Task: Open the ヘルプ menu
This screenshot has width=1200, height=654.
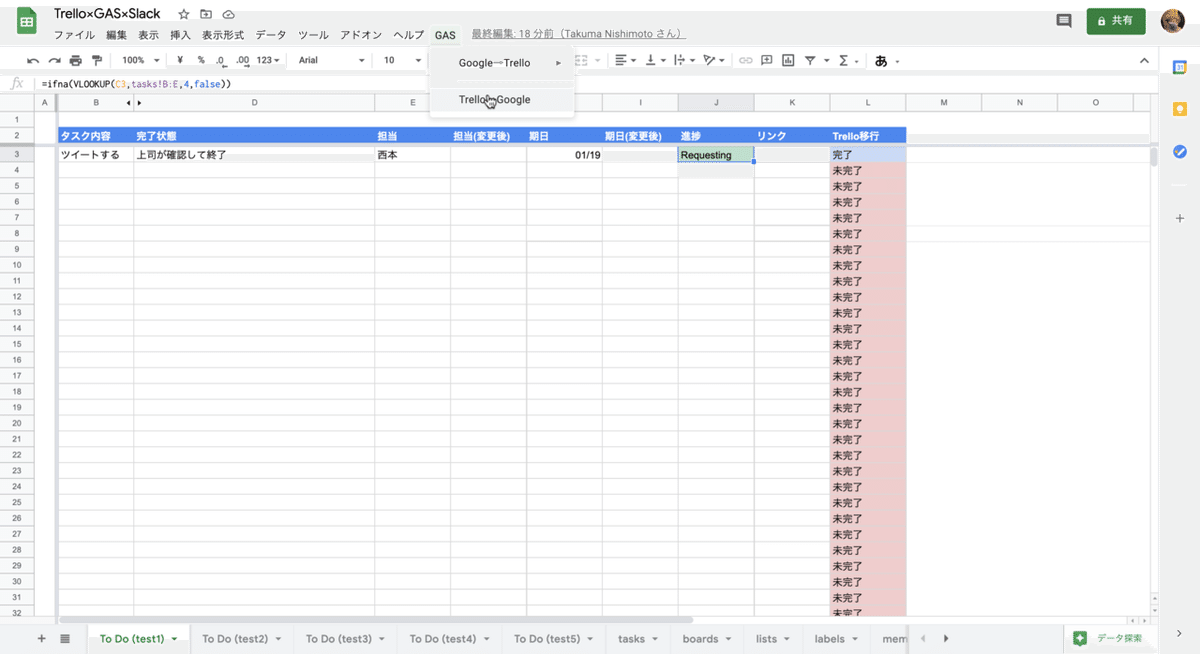Action: pyautogui.click(x=409, y=35)
